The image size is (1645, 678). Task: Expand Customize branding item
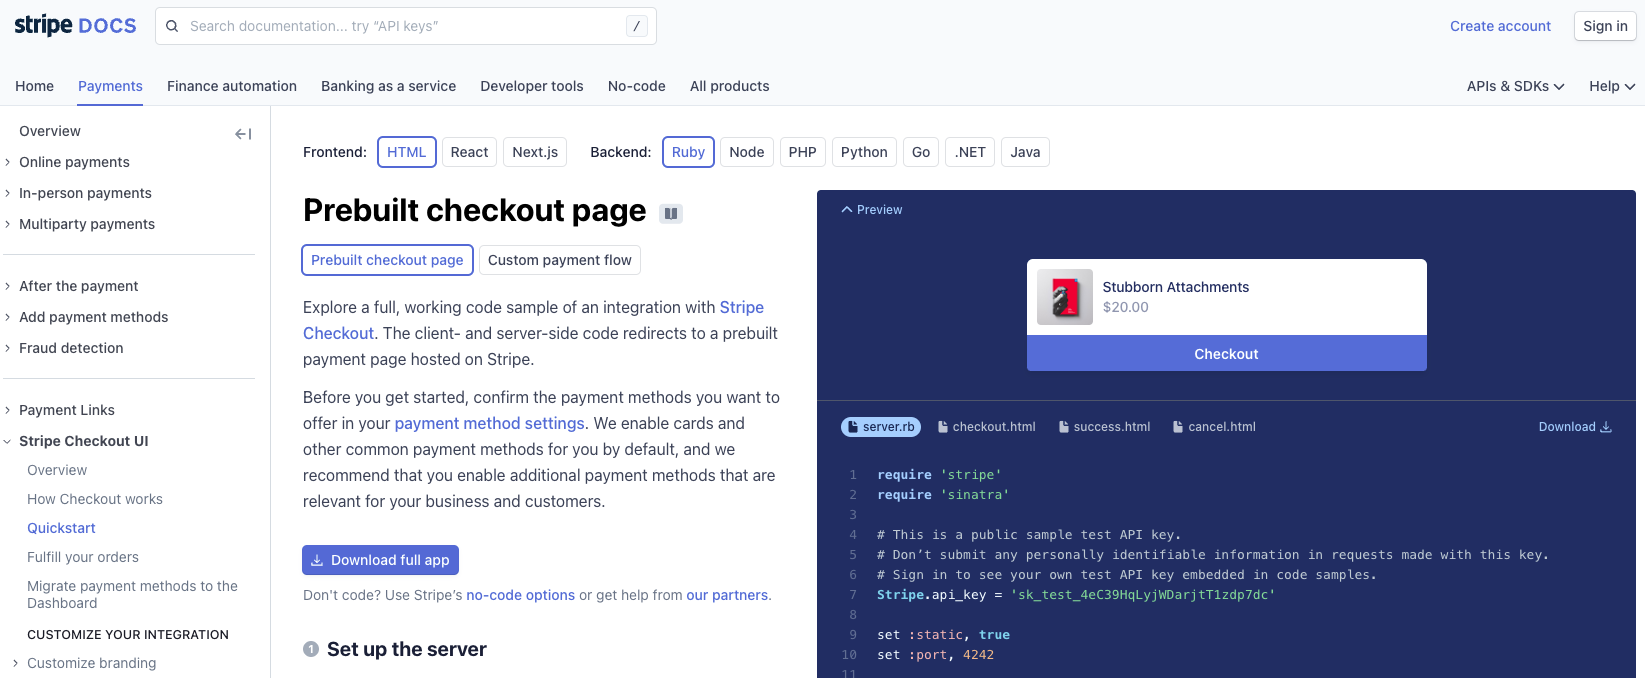click(15, 663)
